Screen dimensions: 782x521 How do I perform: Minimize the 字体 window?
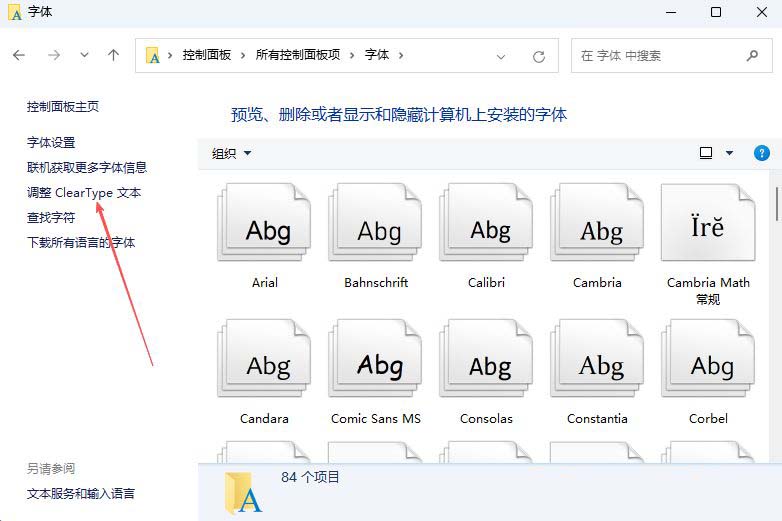[x=671, y=12]
